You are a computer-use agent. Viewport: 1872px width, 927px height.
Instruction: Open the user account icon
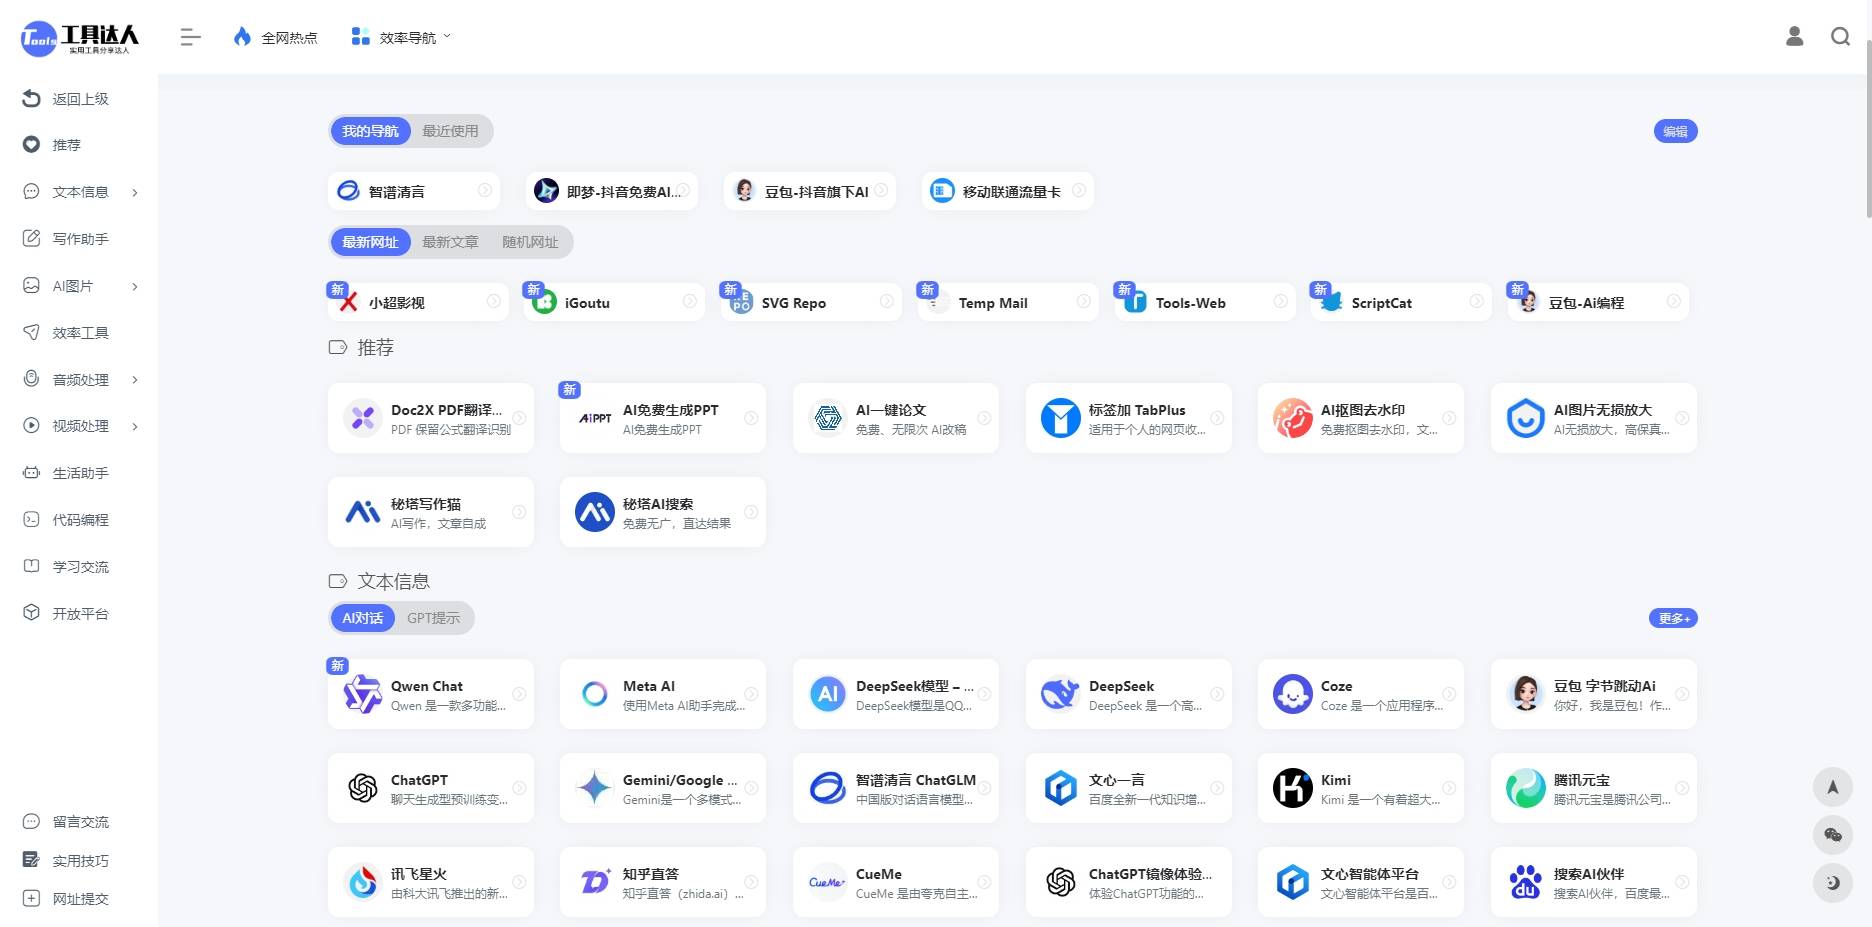[x=1795, y=37]
